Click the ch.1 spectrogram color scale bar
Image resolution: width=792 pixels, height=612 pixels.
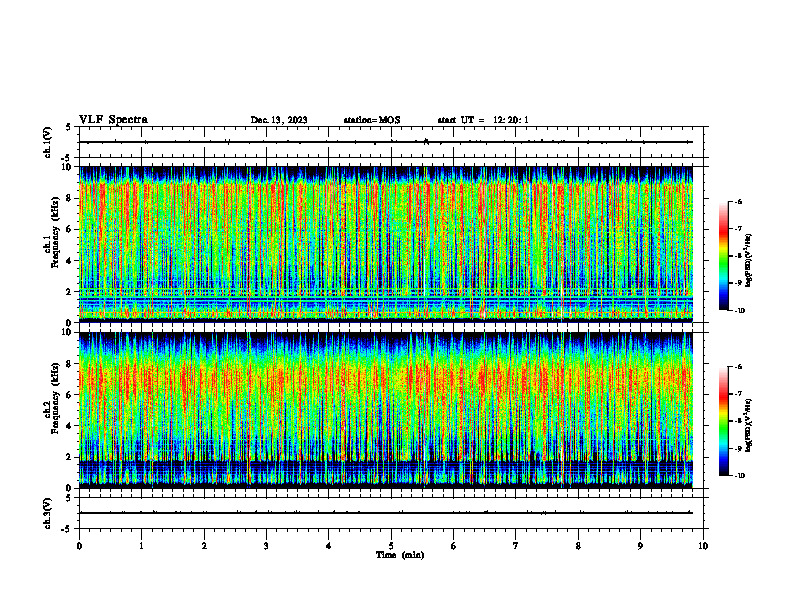pyautogui.click(x=724, y=256)
